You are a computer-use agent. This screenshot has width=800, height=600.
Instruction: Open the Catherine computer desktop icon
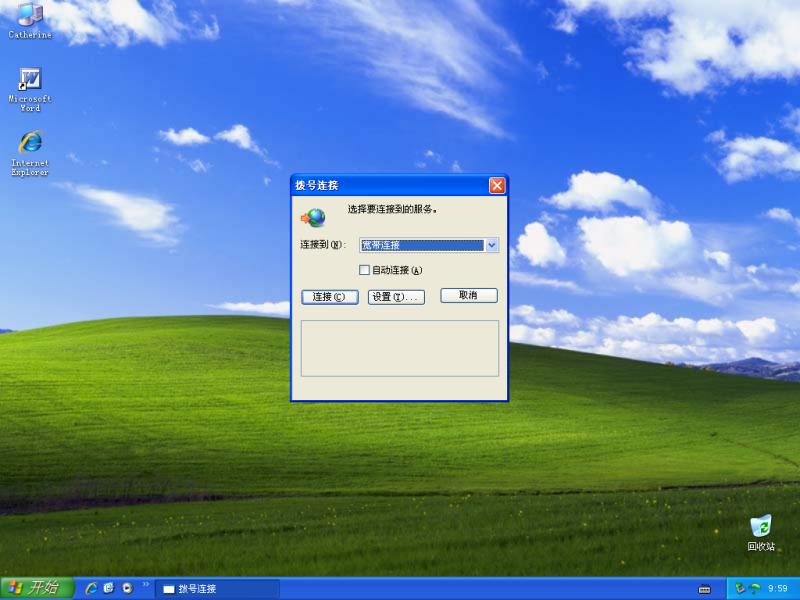[30, 20]
